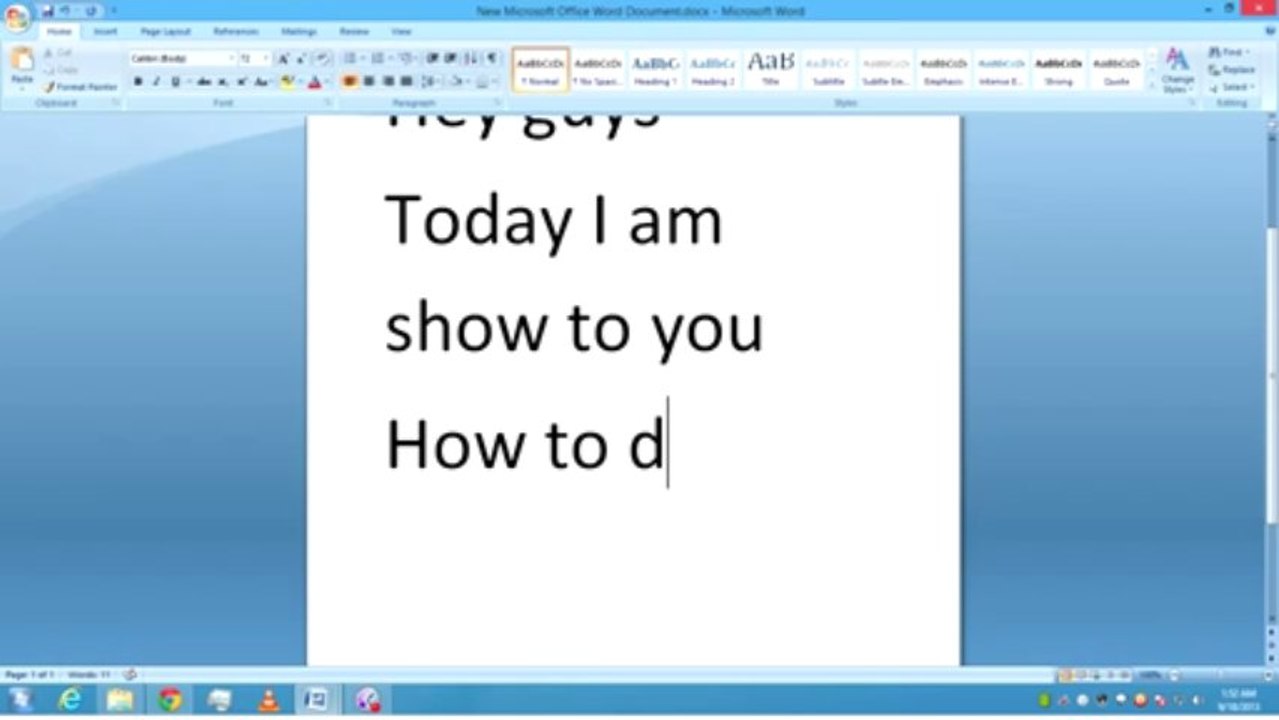Switch to the Mailings tab
The image size is (1279, 720).
click(299, 32)
